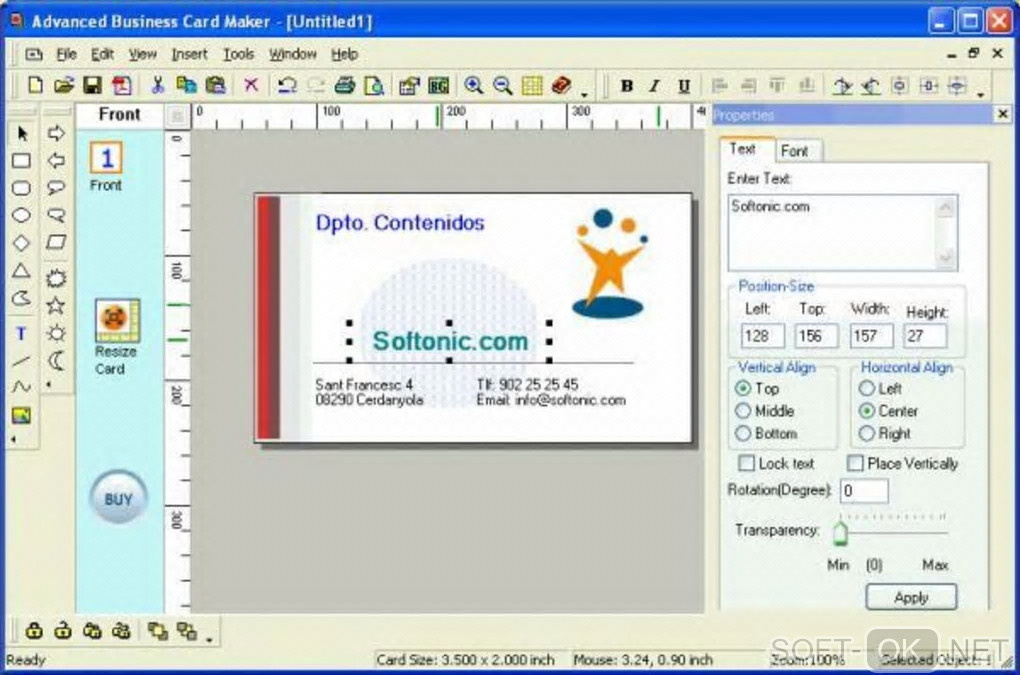Viewport: 1020px width, 675px height.
Task: Select the speech bubble shape tool
Action: [x=56, y=188]
